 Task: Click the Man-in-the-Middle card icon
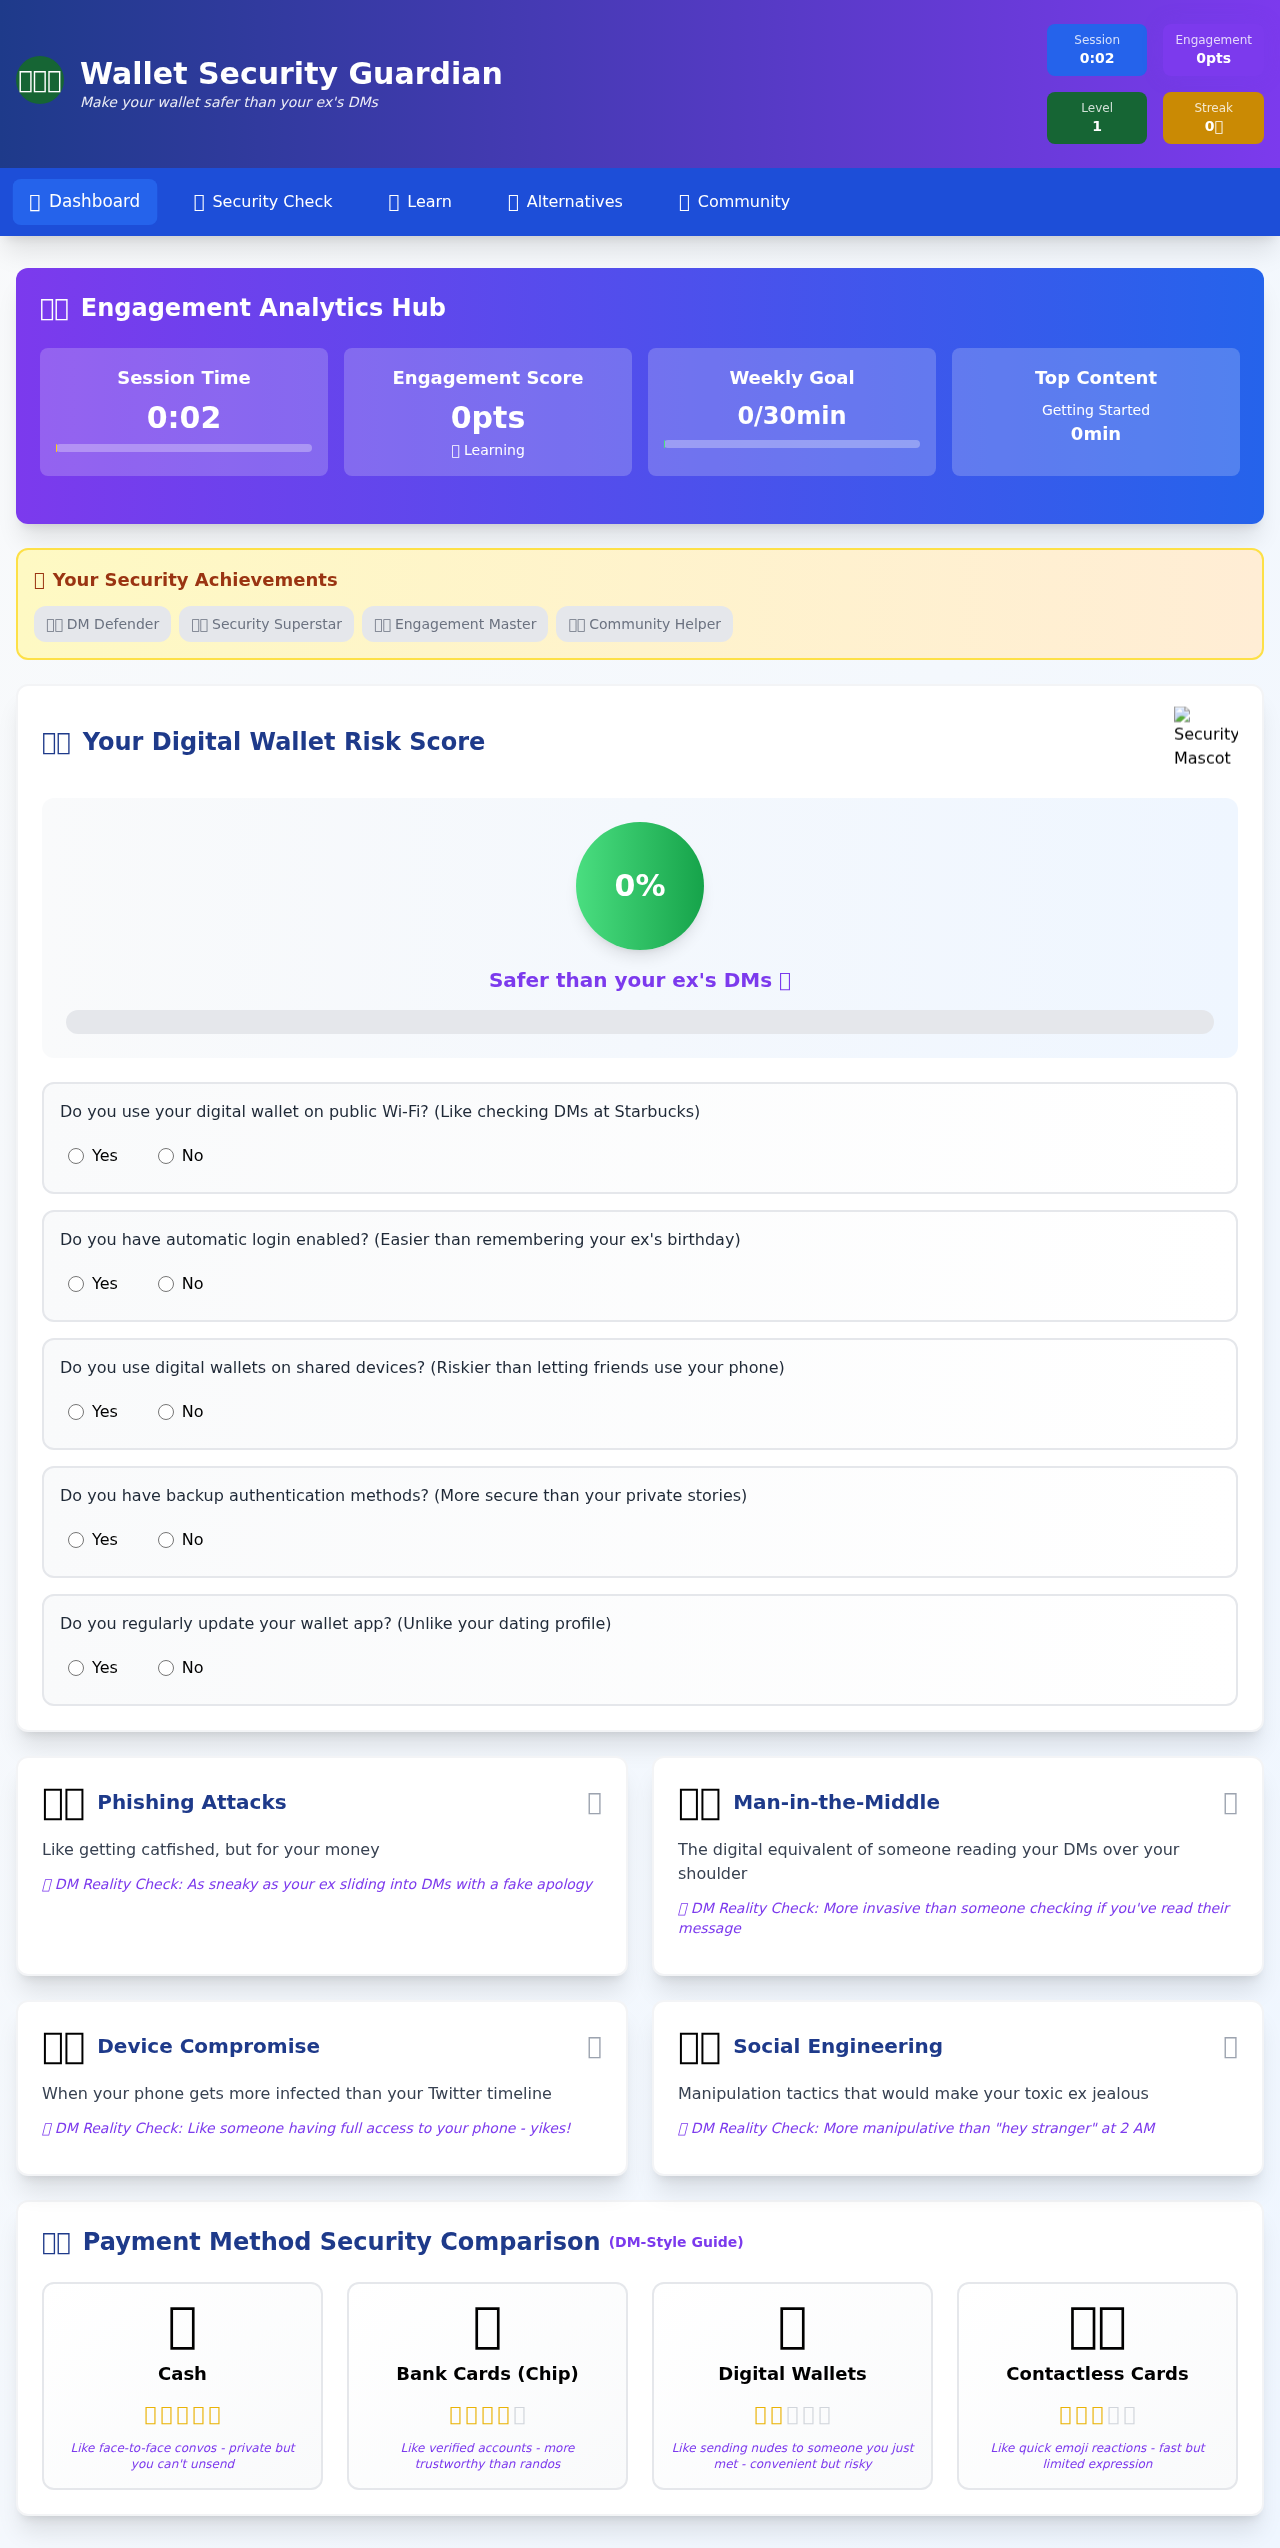[x=699, y=1803]
